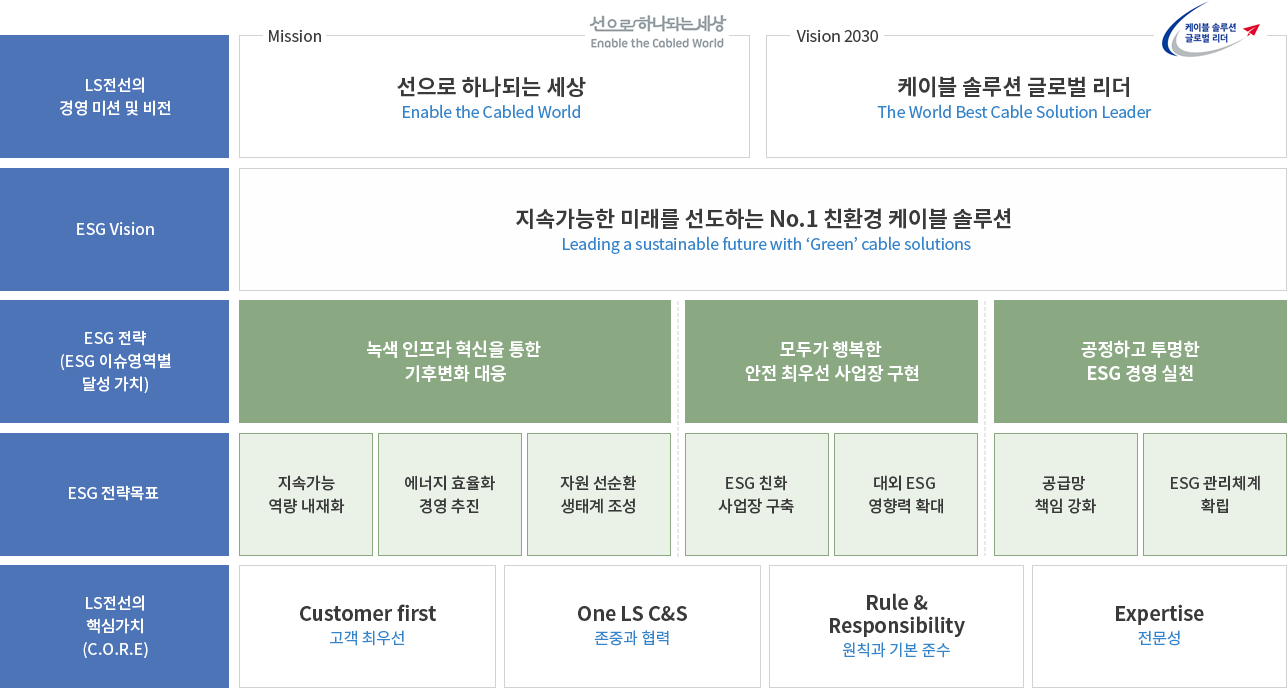Click the '자원 선순환 생태계 조성' goal tile
Screen dimensions: 1287x697
tap(598, 494)
